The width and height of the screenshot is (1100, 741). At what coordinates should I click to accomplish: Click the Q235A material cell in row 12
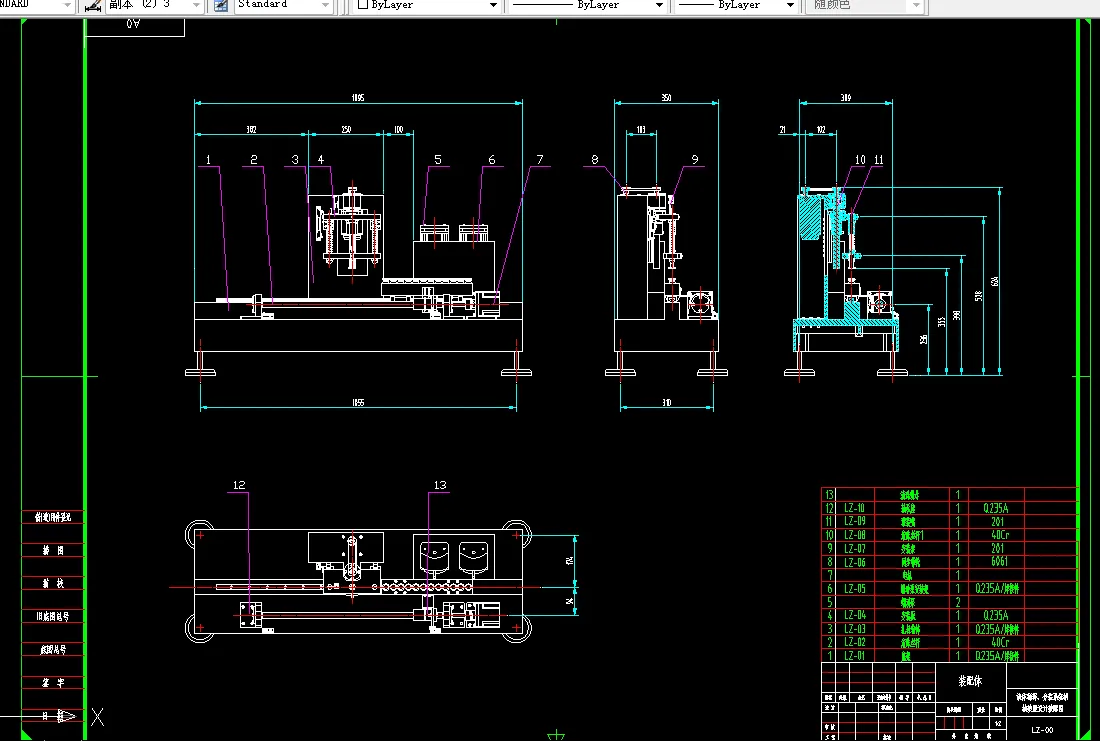(x=996, y=508)
